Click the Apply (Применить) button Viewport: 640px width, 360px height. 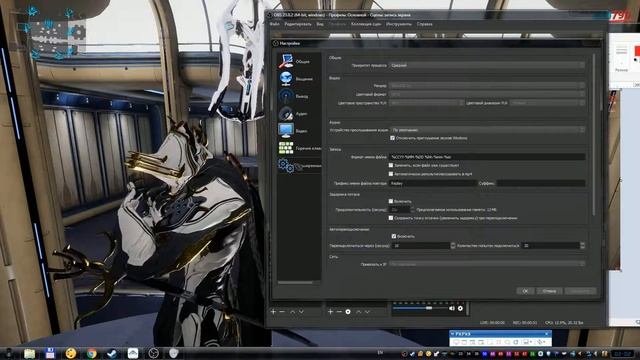(580, 291)
